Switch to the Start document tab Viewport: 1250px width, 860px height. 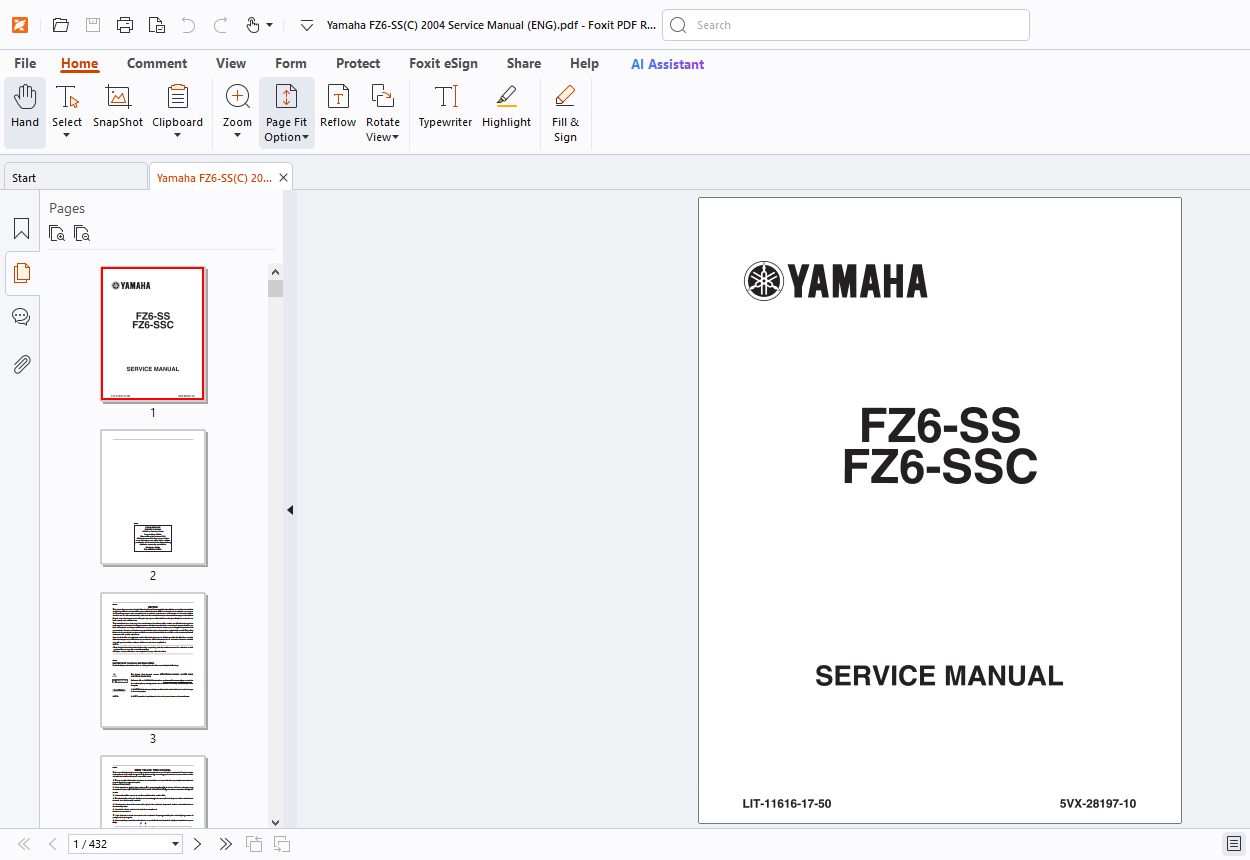pyautogui.click(x=75, y=178)
